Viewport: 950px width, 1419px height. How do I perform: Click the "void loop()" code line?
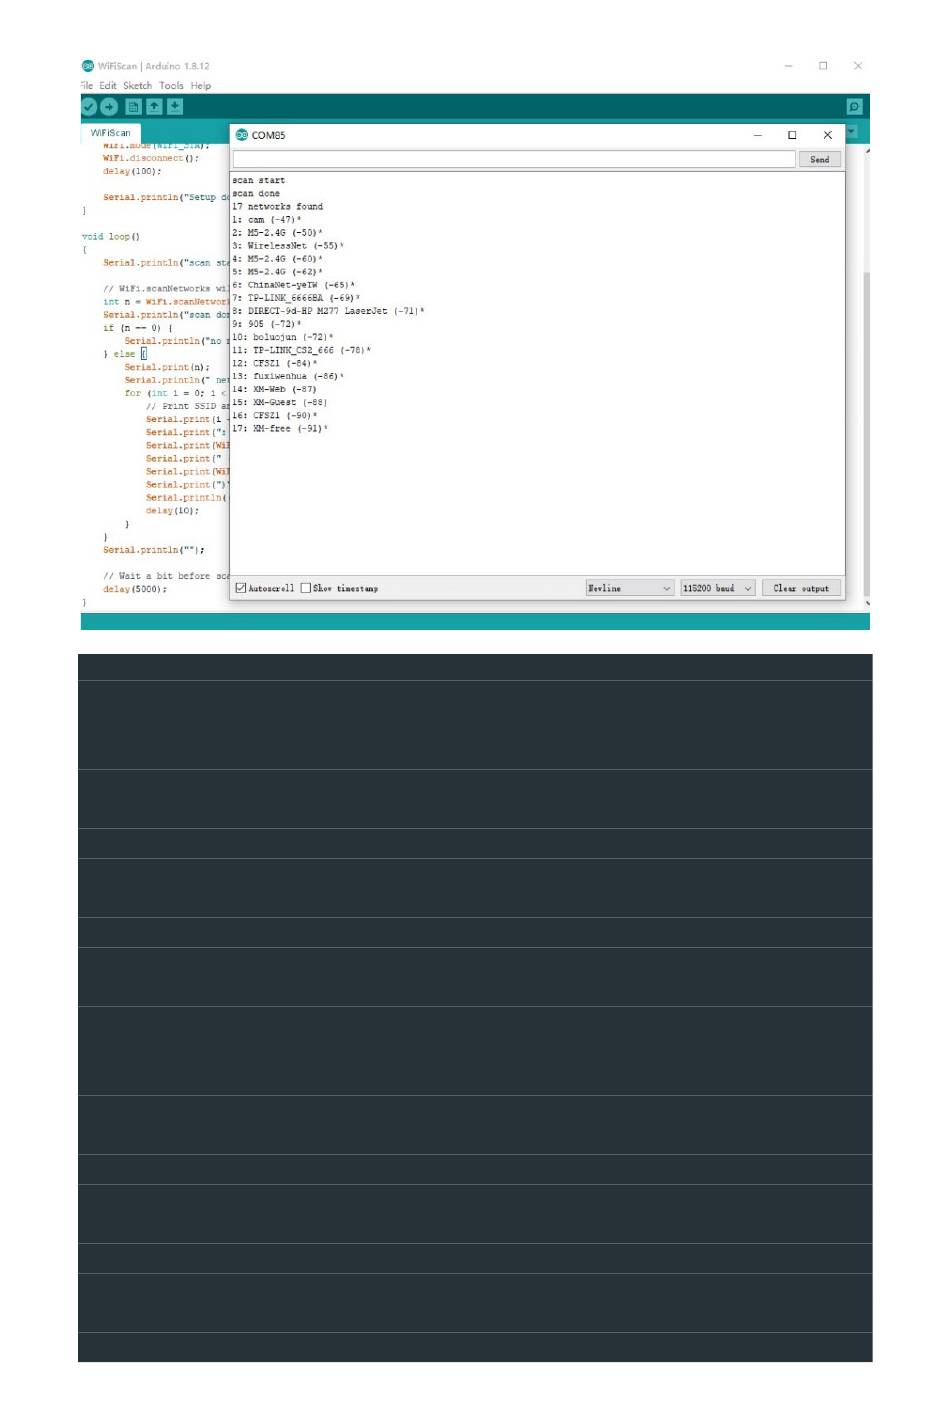[x=111, y=237]
